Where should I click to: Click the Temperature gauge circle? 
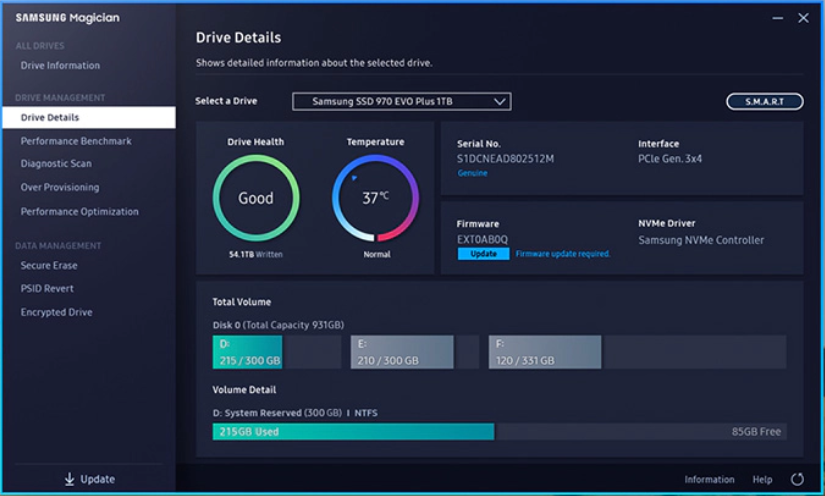[x=375, y=198]
